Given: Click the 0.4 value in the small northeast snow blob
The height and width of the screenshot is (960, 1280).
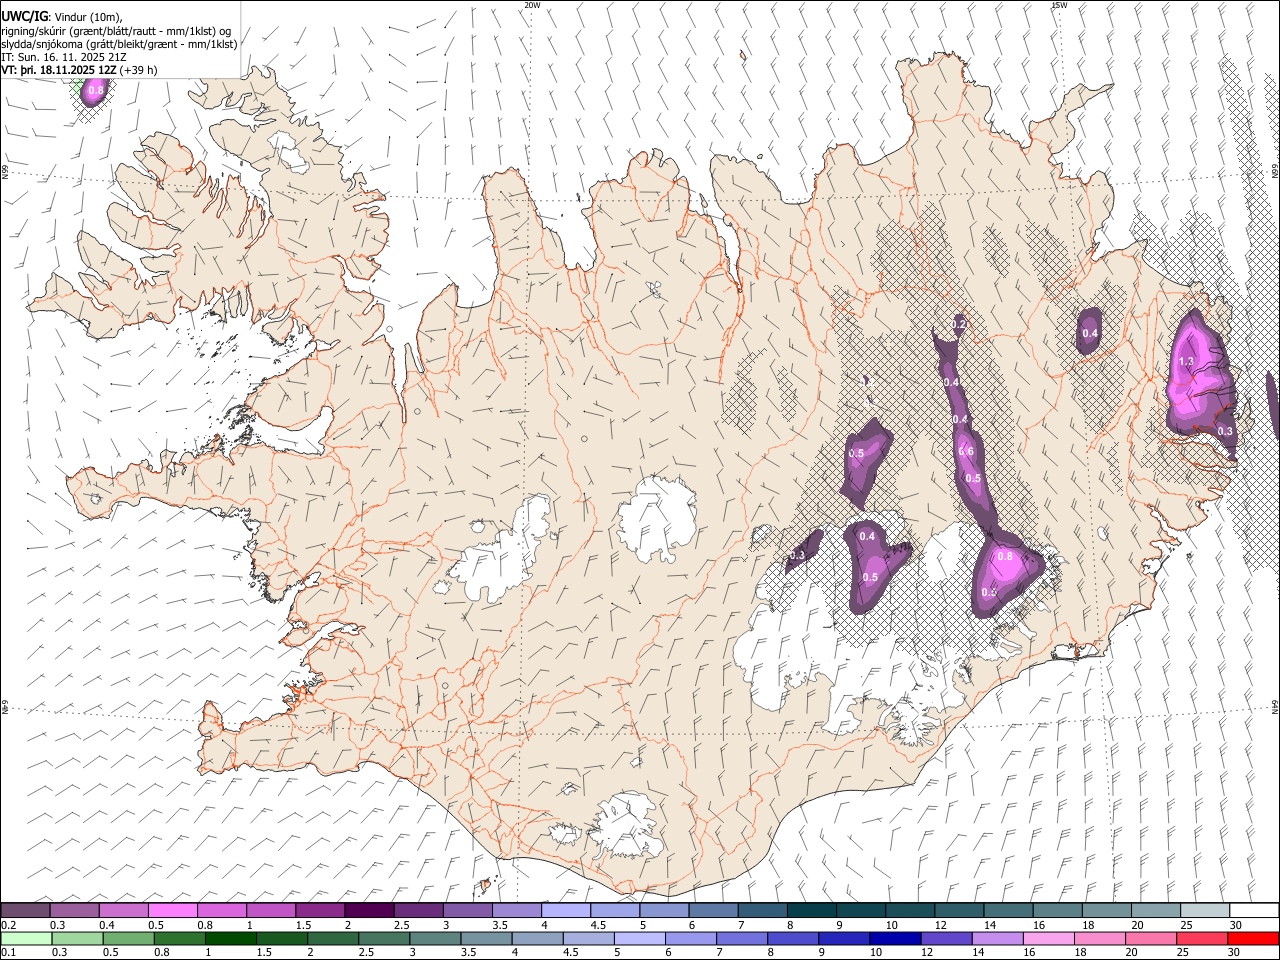Looking at the screenshot, I should pyautogui.click(x=1090, y=334).
